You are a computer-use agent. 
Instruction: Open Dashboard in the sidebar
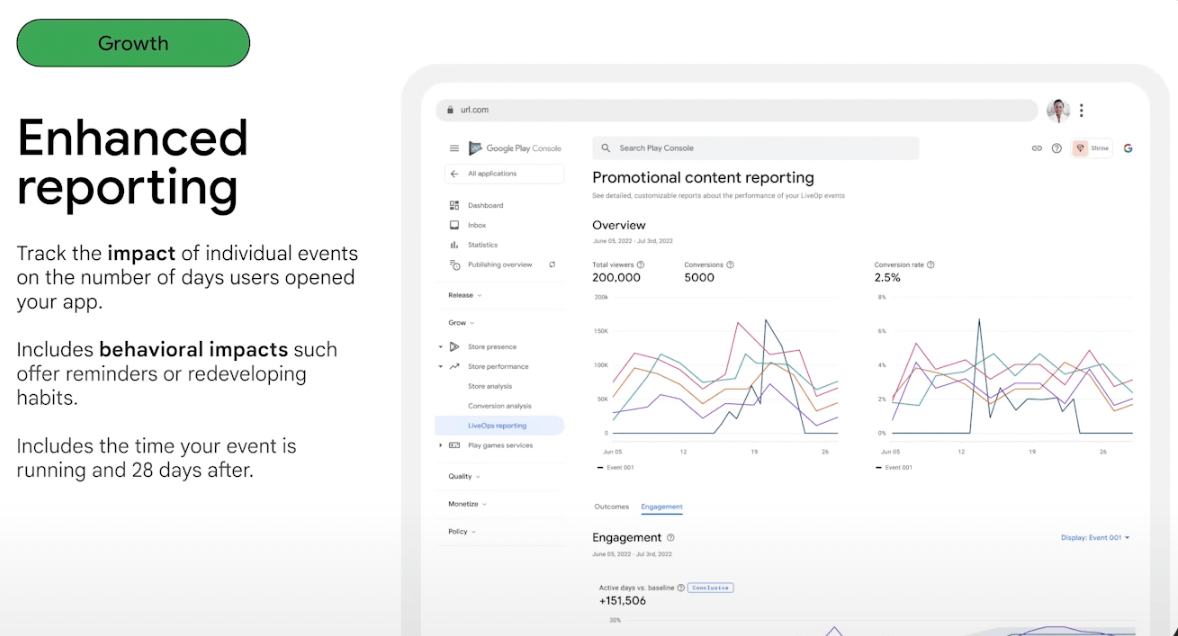[x=485, y=205]
